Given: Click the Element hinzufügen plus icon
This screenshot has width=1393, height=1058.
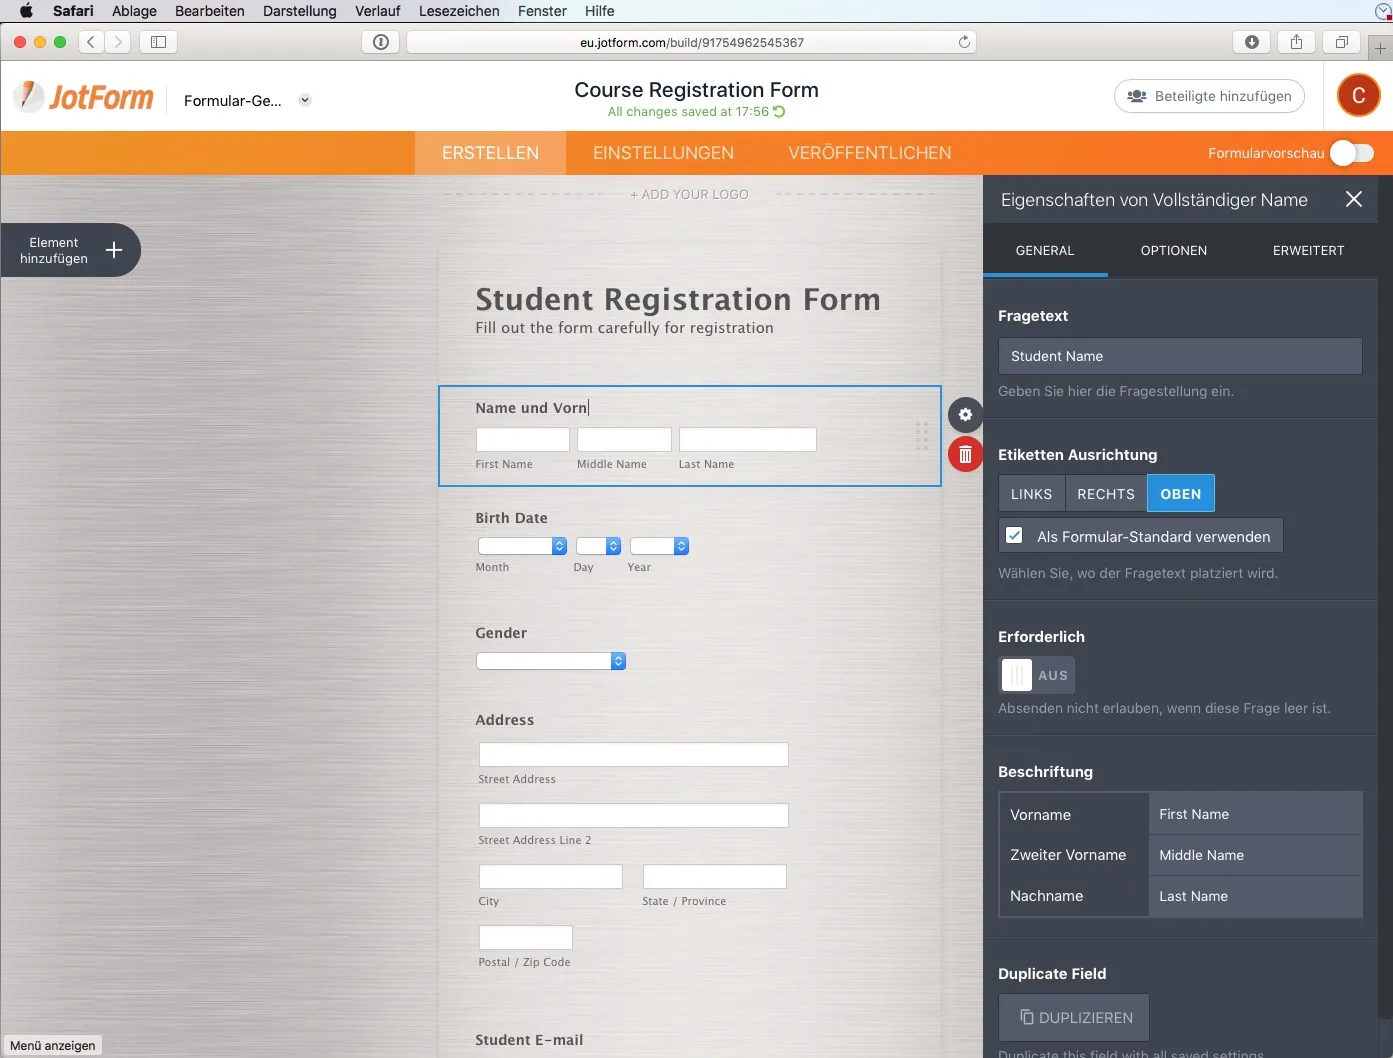Looking at the screenshot, I should pyautogui.click(x=113, y=250).
